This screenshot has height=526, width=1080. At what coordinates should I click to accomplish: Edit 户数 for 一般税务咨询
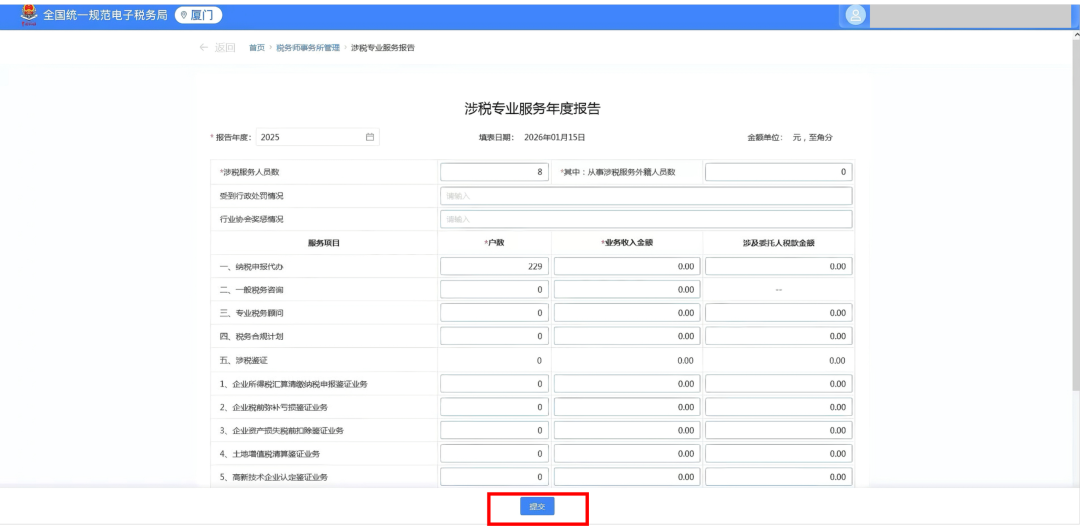point(495,289)
